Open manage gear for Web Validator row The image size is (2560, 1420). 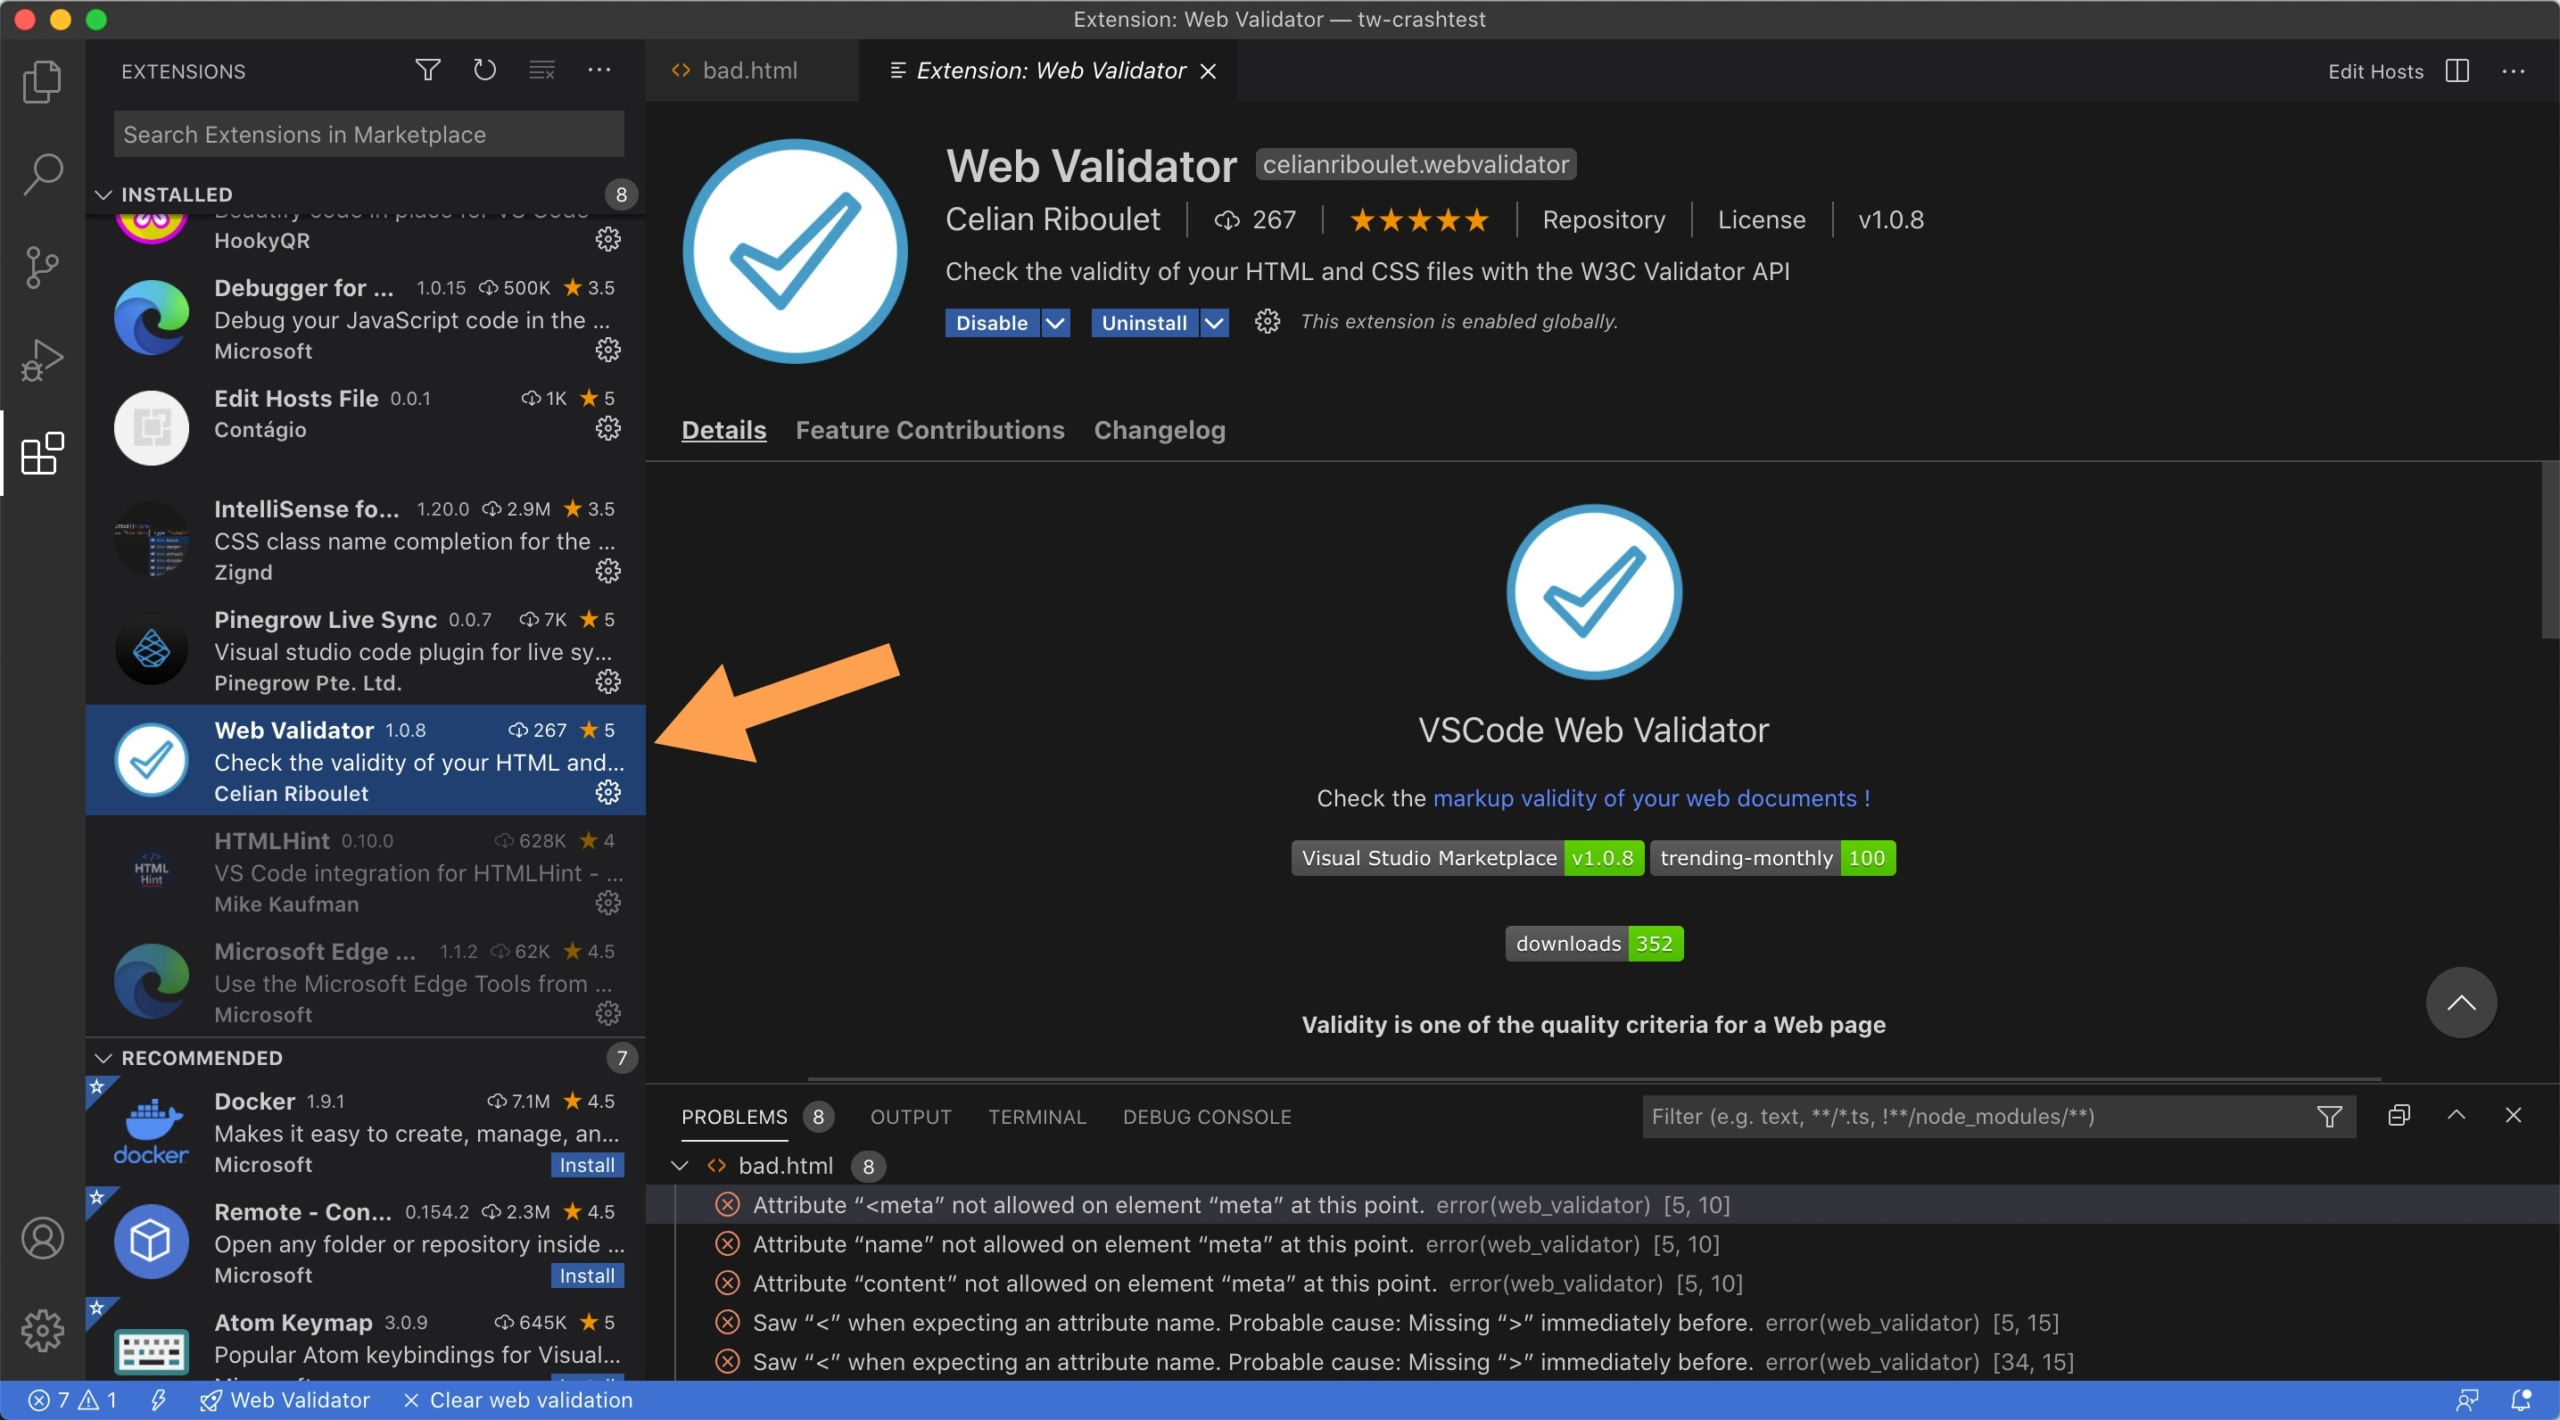[x=608, y=792]
